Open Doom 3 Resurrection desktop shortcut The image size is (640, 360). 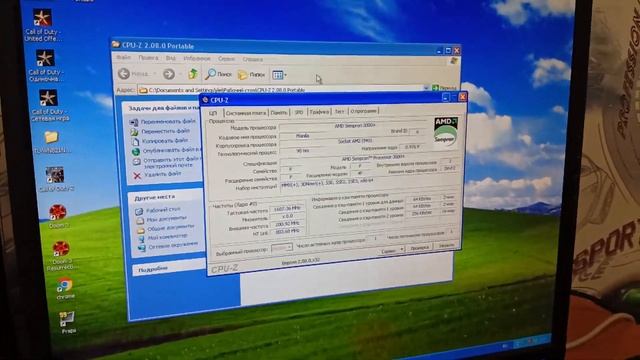(61, 255)
